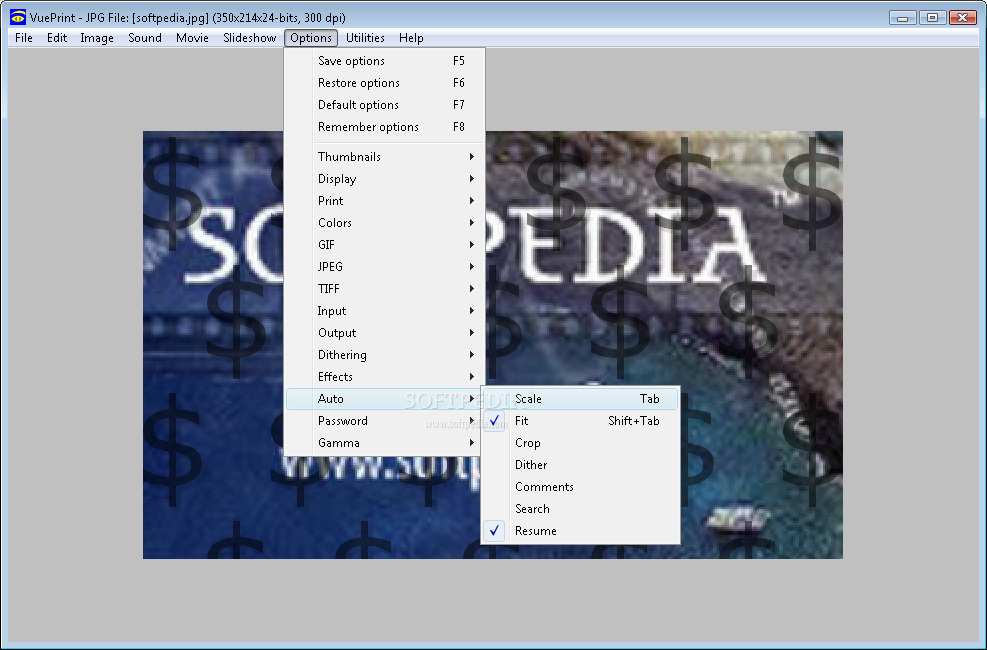Expand the GIF submenu
Screen dimensions: 987x650
(x=385, y=245)
